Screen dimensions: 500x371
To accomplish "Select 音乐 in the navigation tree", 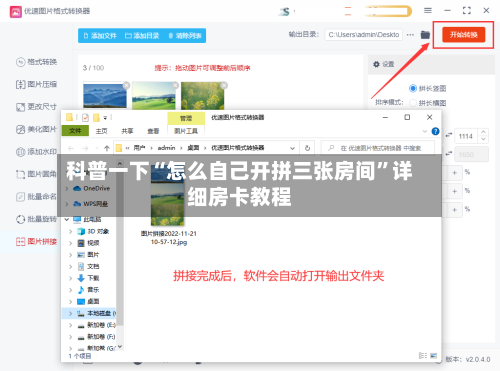I will 89,290.
